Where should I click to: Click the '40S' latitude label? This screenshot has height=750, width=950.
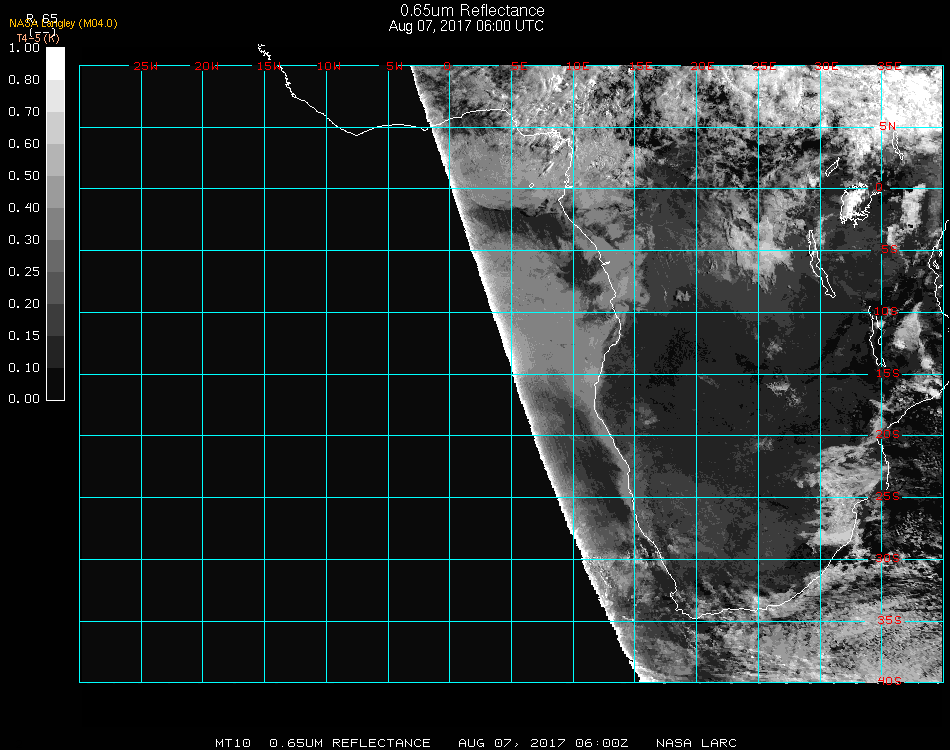(889, 681)
